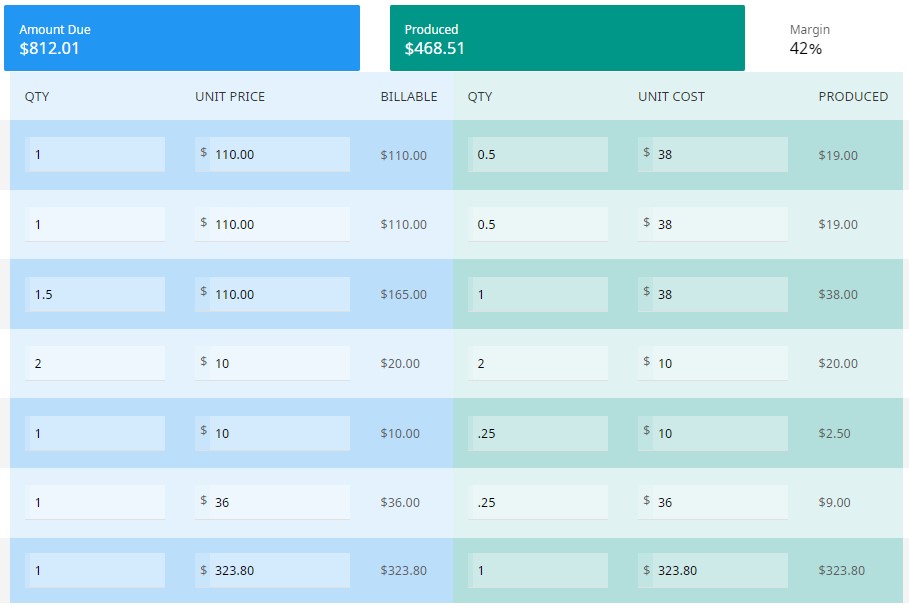Click the UNIT COST column header

pos(671,97)
